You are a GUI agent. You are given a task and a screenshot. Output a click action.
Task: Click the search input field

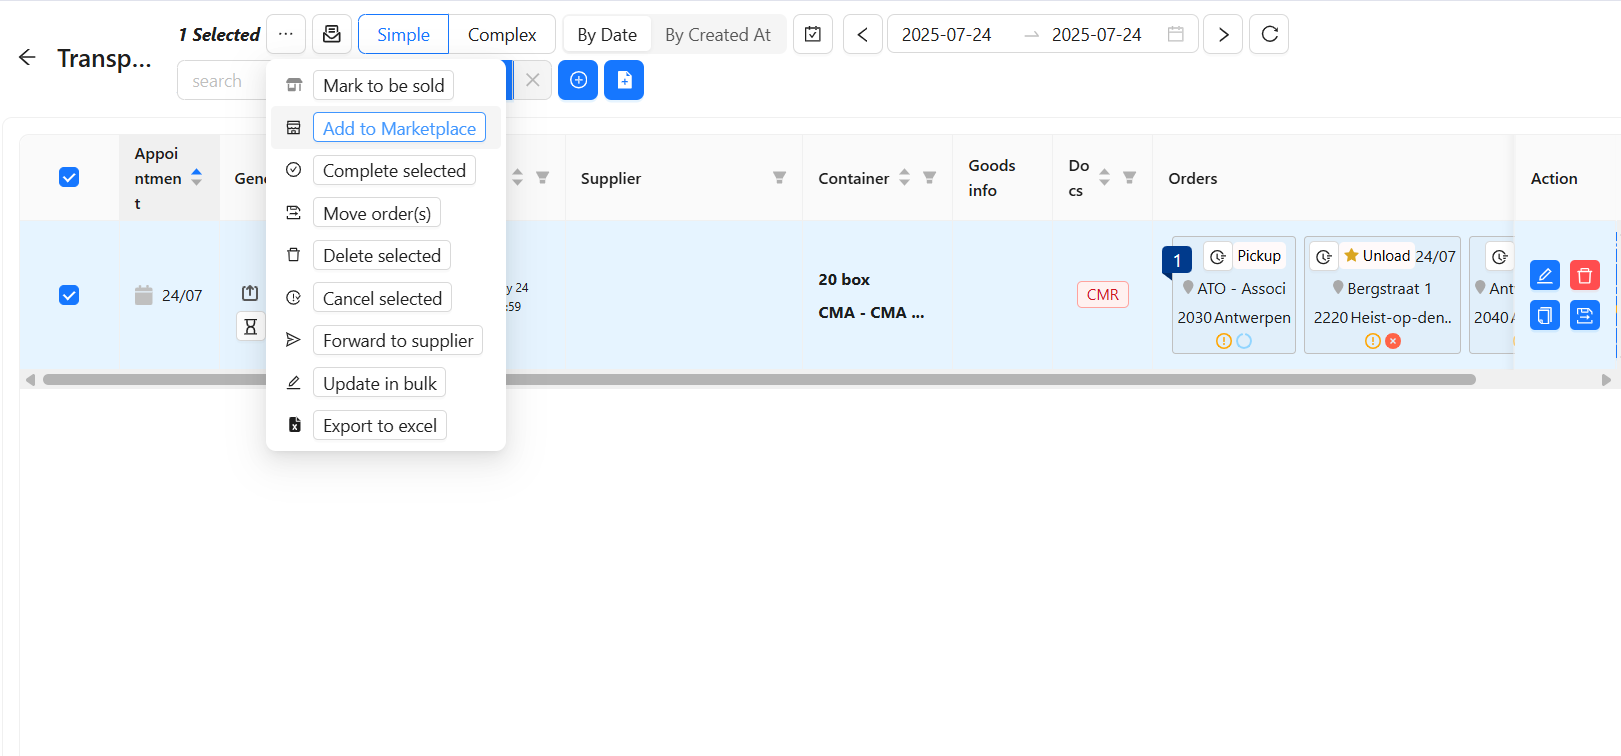click(x=222, y=81)
